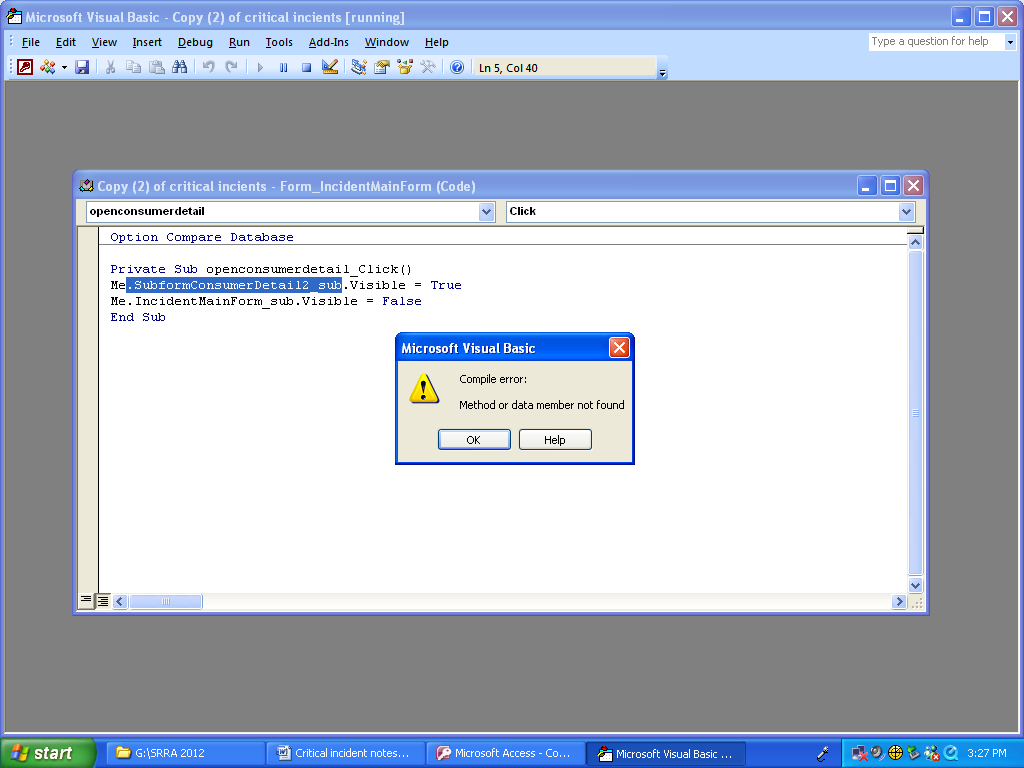
Task: Open the Insert Module dropdown arrow
Action: 64,67
